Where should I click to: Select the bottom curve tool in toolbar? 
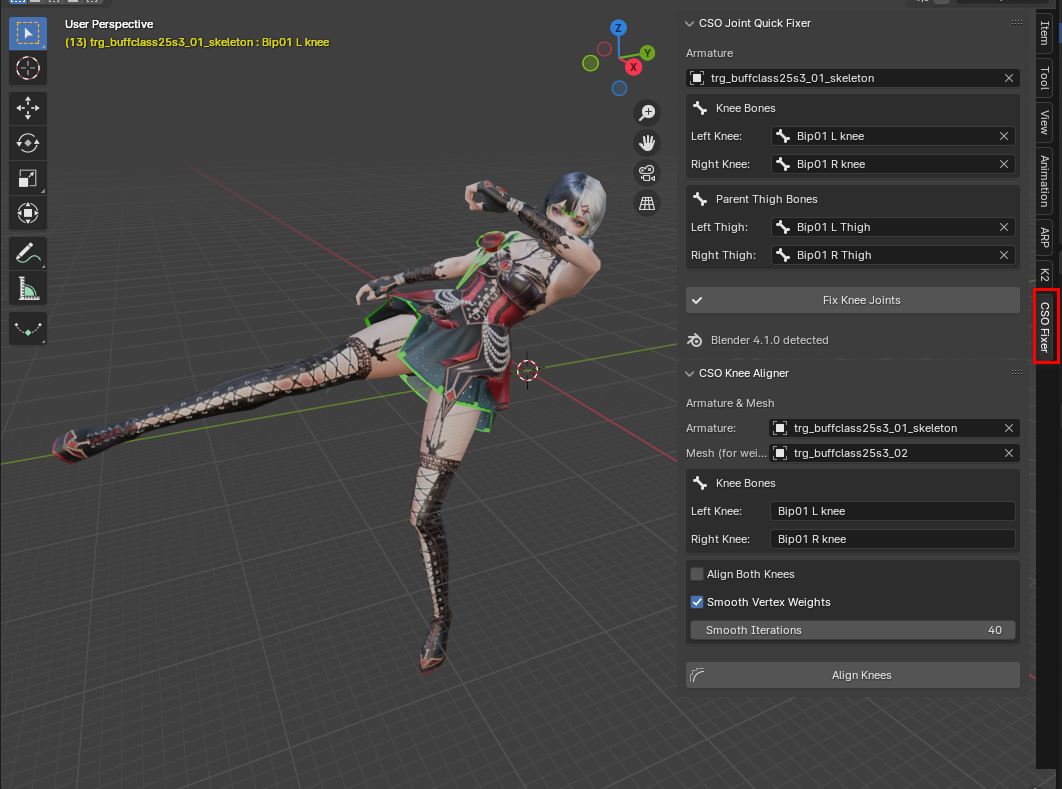pos(28,328)
